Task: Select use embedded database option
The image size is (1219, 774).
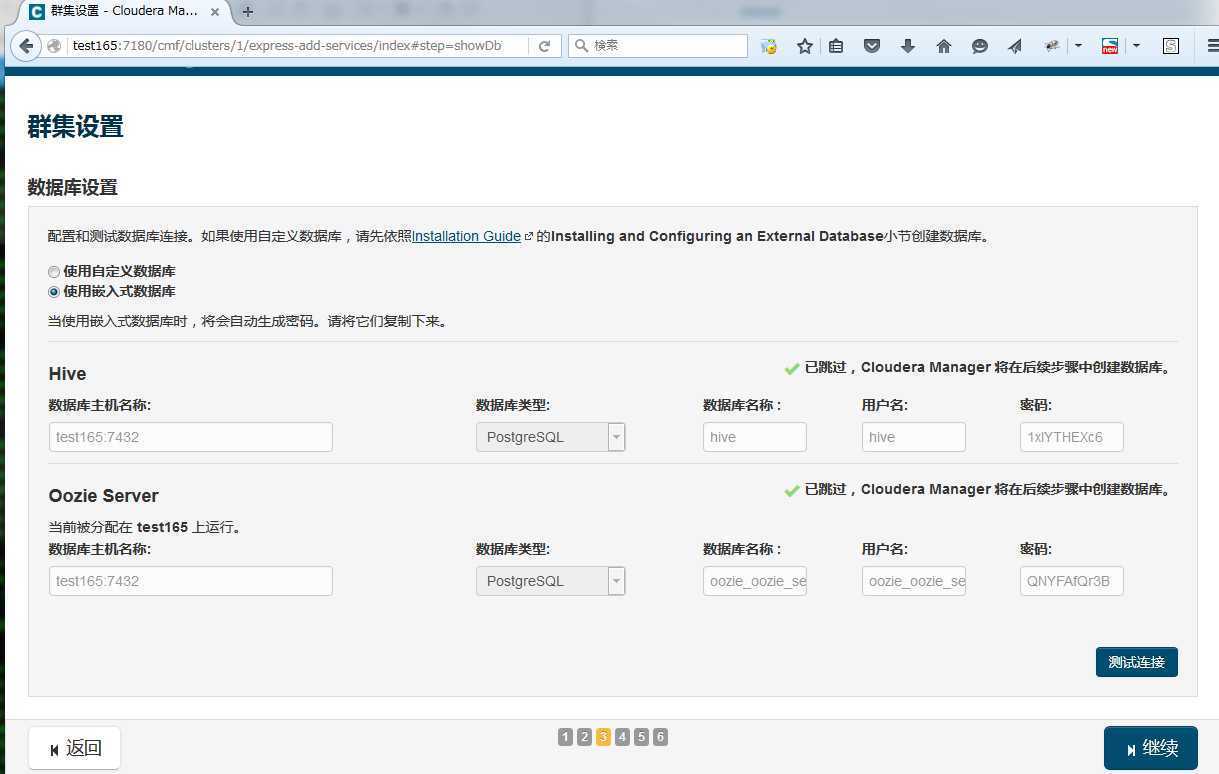Action: (54, 292)
